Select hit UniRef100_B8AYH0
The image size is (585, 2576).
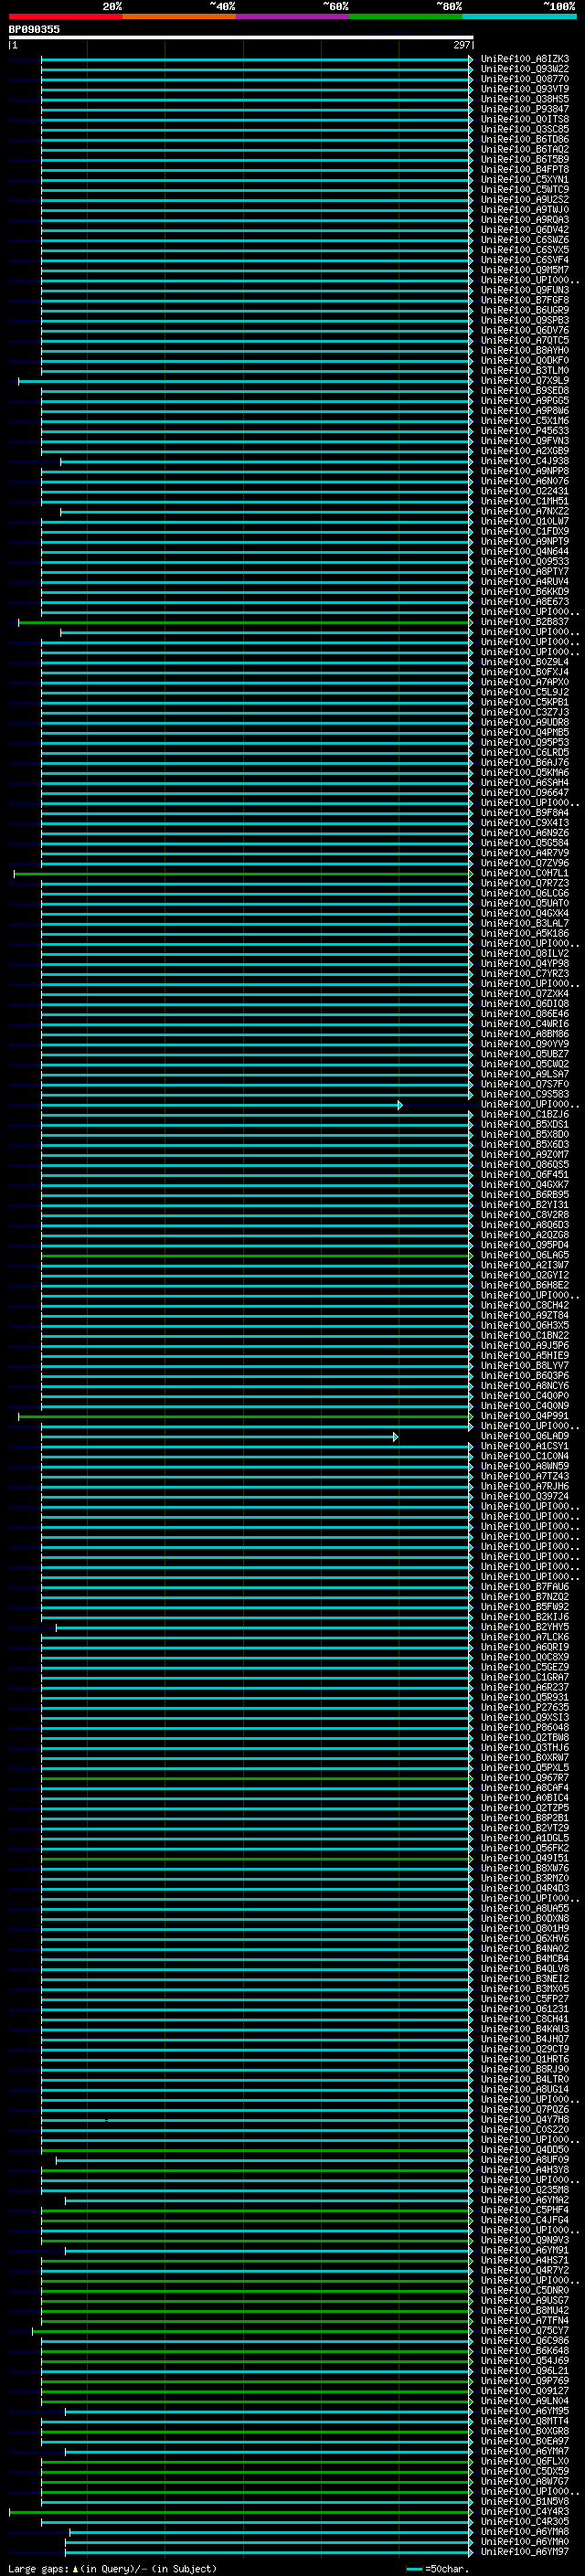[x=525, y=350]
